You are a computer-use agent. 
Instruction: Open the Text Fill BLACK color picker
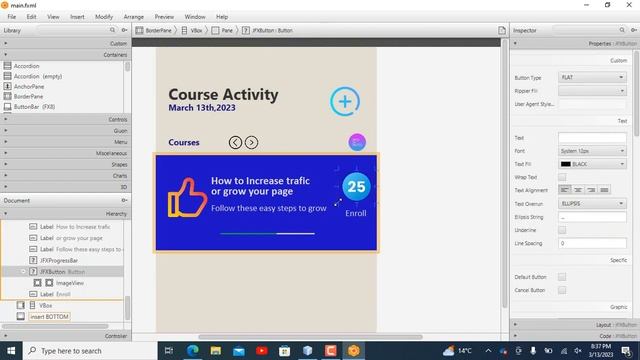click(x=592, y=164)
